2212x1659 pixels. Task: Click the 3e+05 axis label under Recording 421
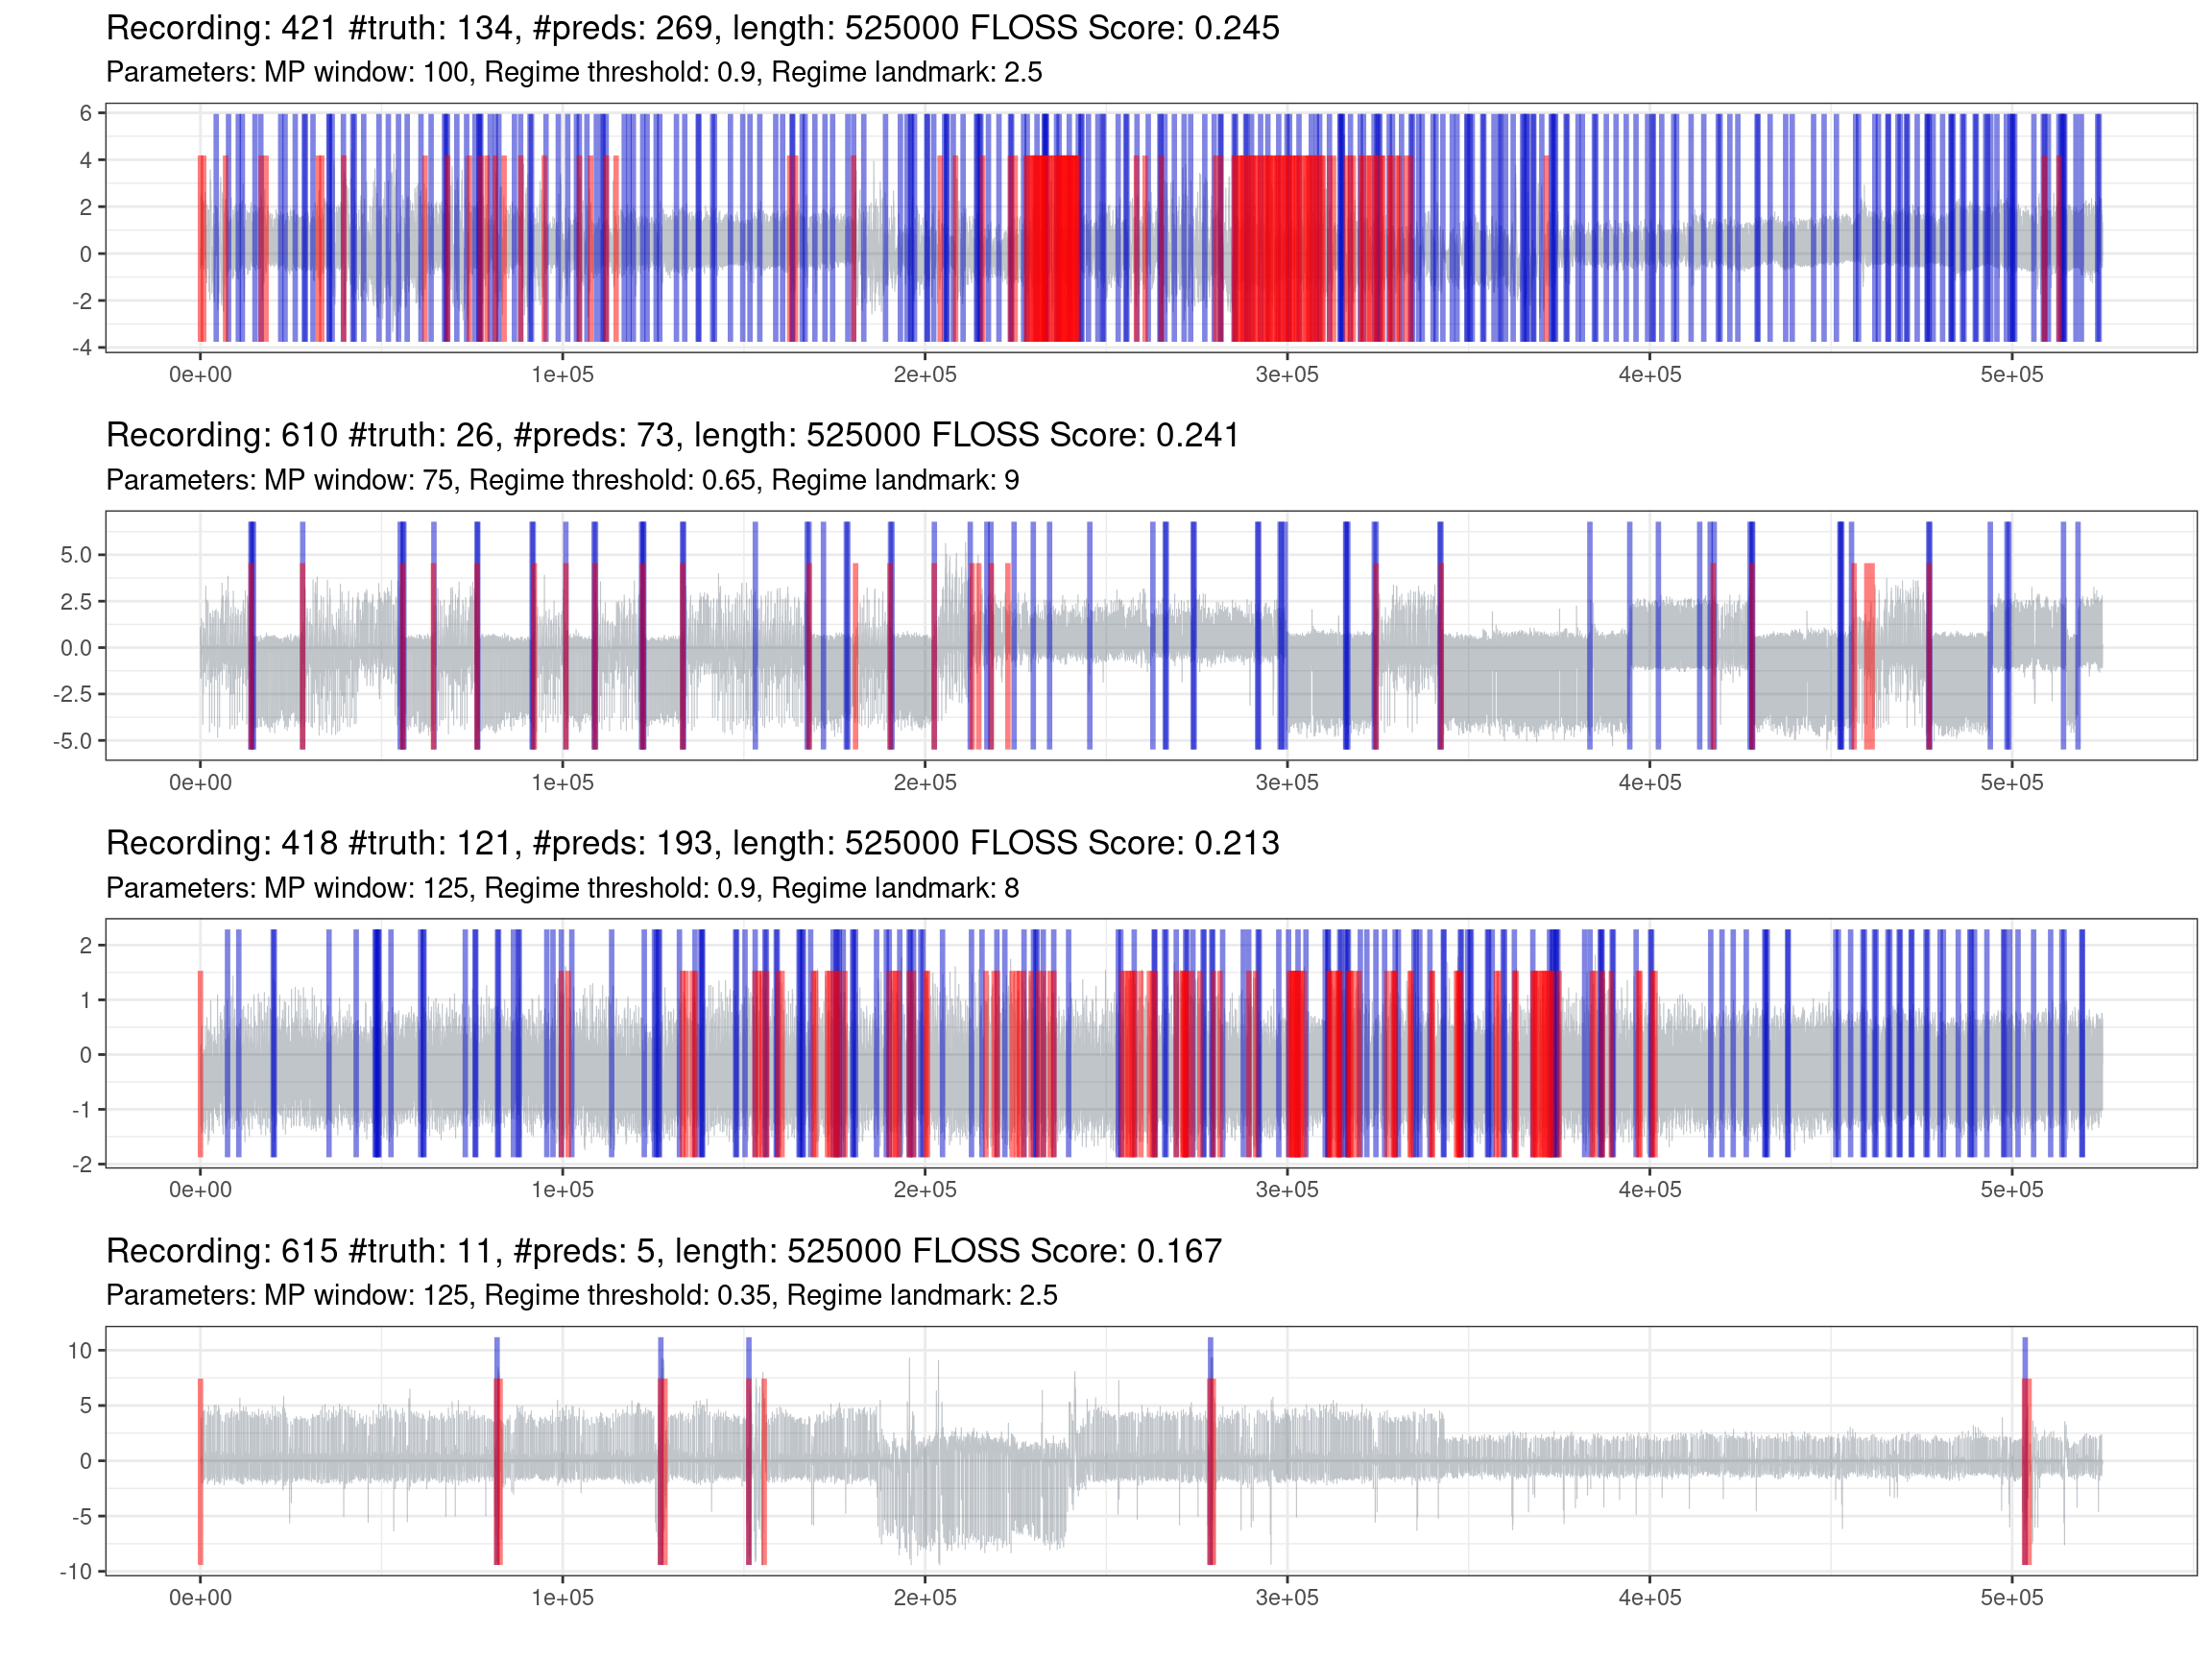coord(1287,375)
